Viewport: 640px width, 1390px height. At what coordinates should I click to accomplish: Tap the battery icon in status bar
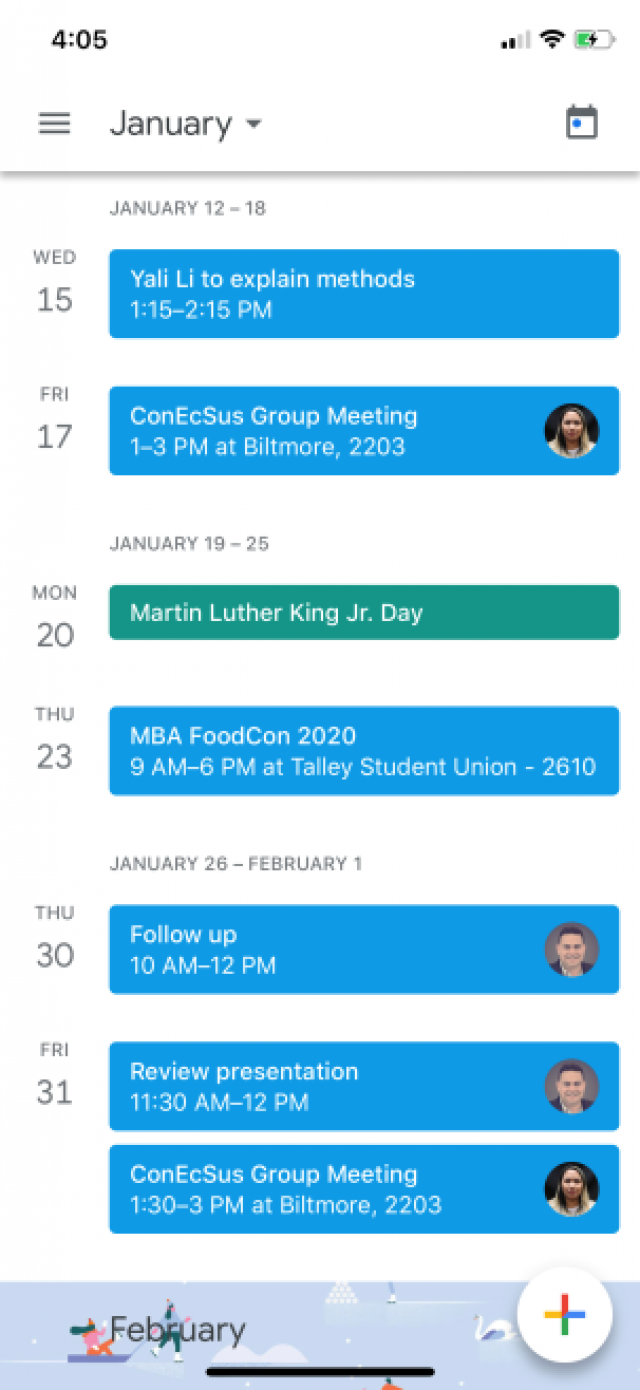(x=592, y=40)
